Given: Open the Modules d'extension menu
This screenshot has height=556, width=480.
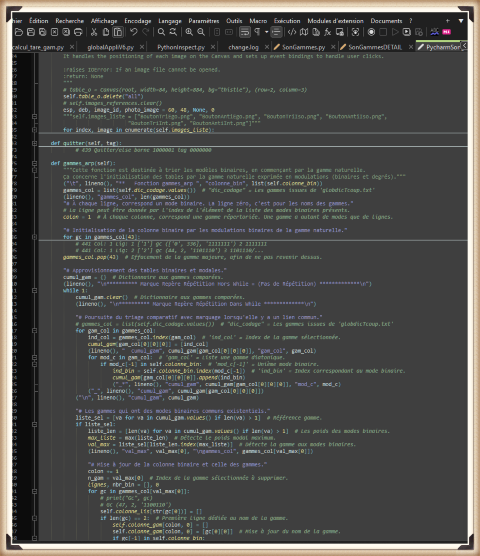Looking at the screenshot, I should point(335,21).
